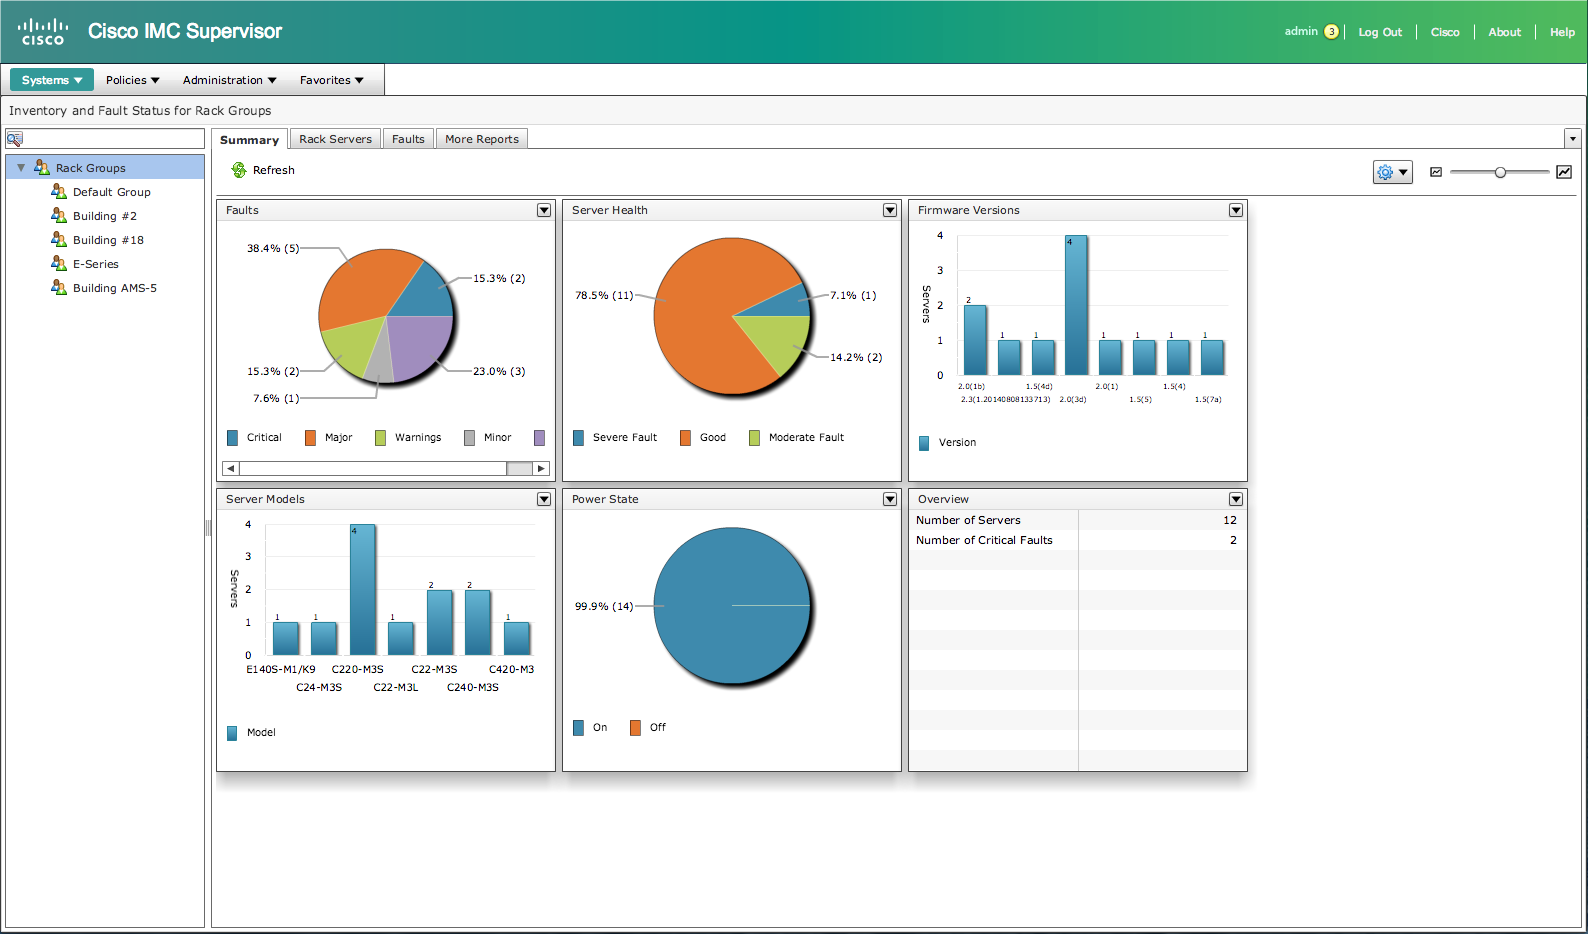This screenshot has height=934, width=1588.
Task: Click the Default Group people icon
Action: 59,191
